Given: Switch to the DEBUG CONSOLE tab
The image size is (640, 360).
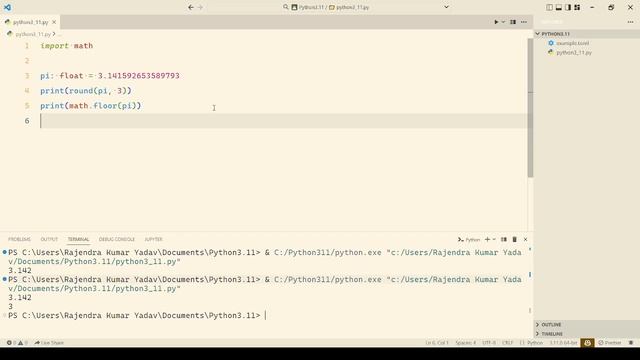Looking at the screenshot, I should [x=117, y=239].
